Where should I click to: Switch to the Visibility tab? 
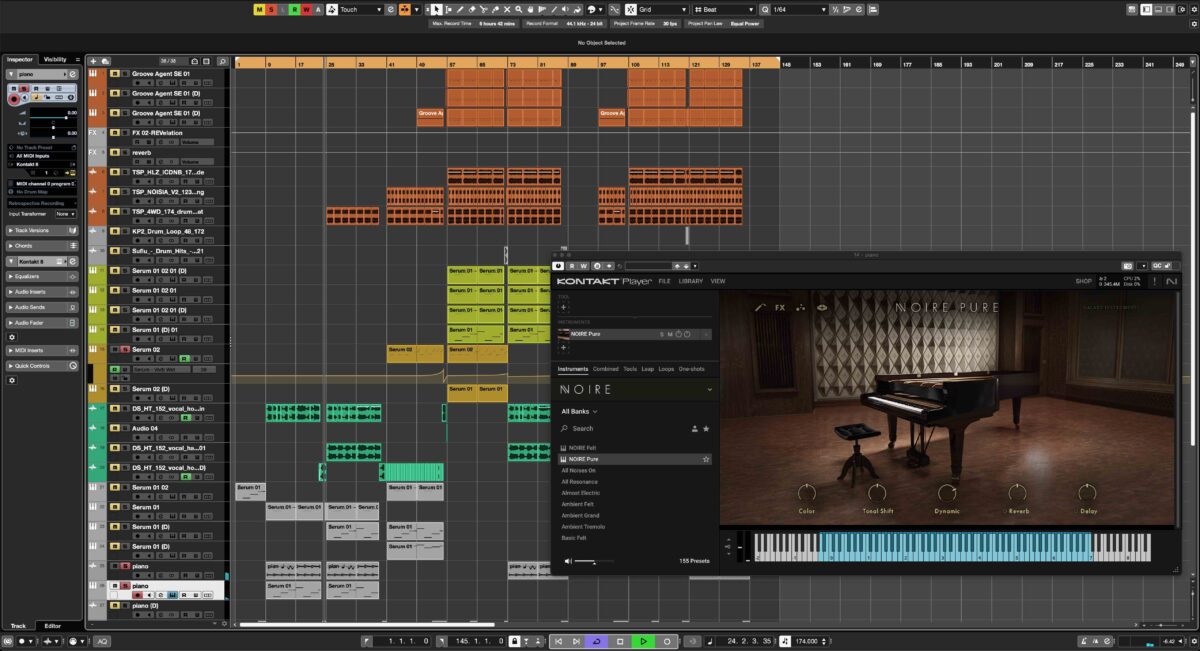pos(55,59)
